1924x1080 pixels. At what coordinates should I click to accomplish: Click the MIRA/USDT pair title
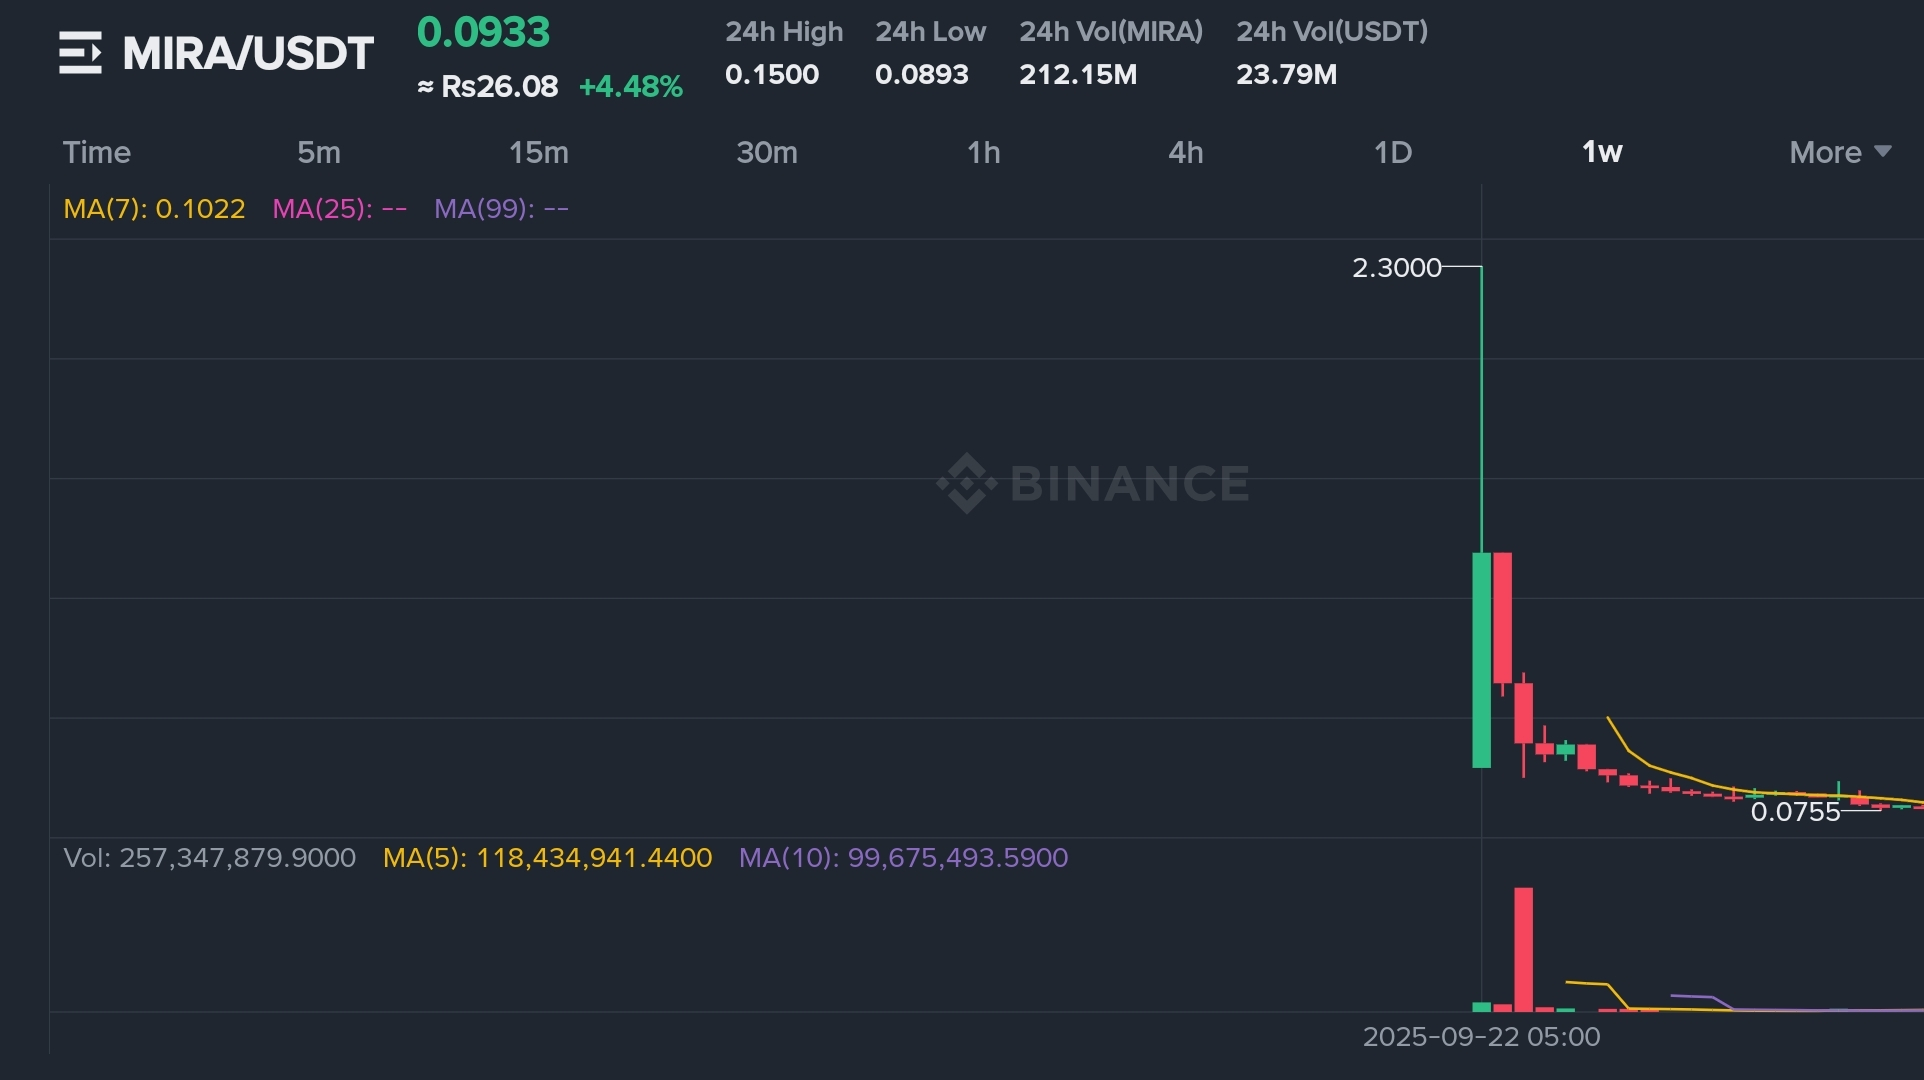(x=248, y=53)
